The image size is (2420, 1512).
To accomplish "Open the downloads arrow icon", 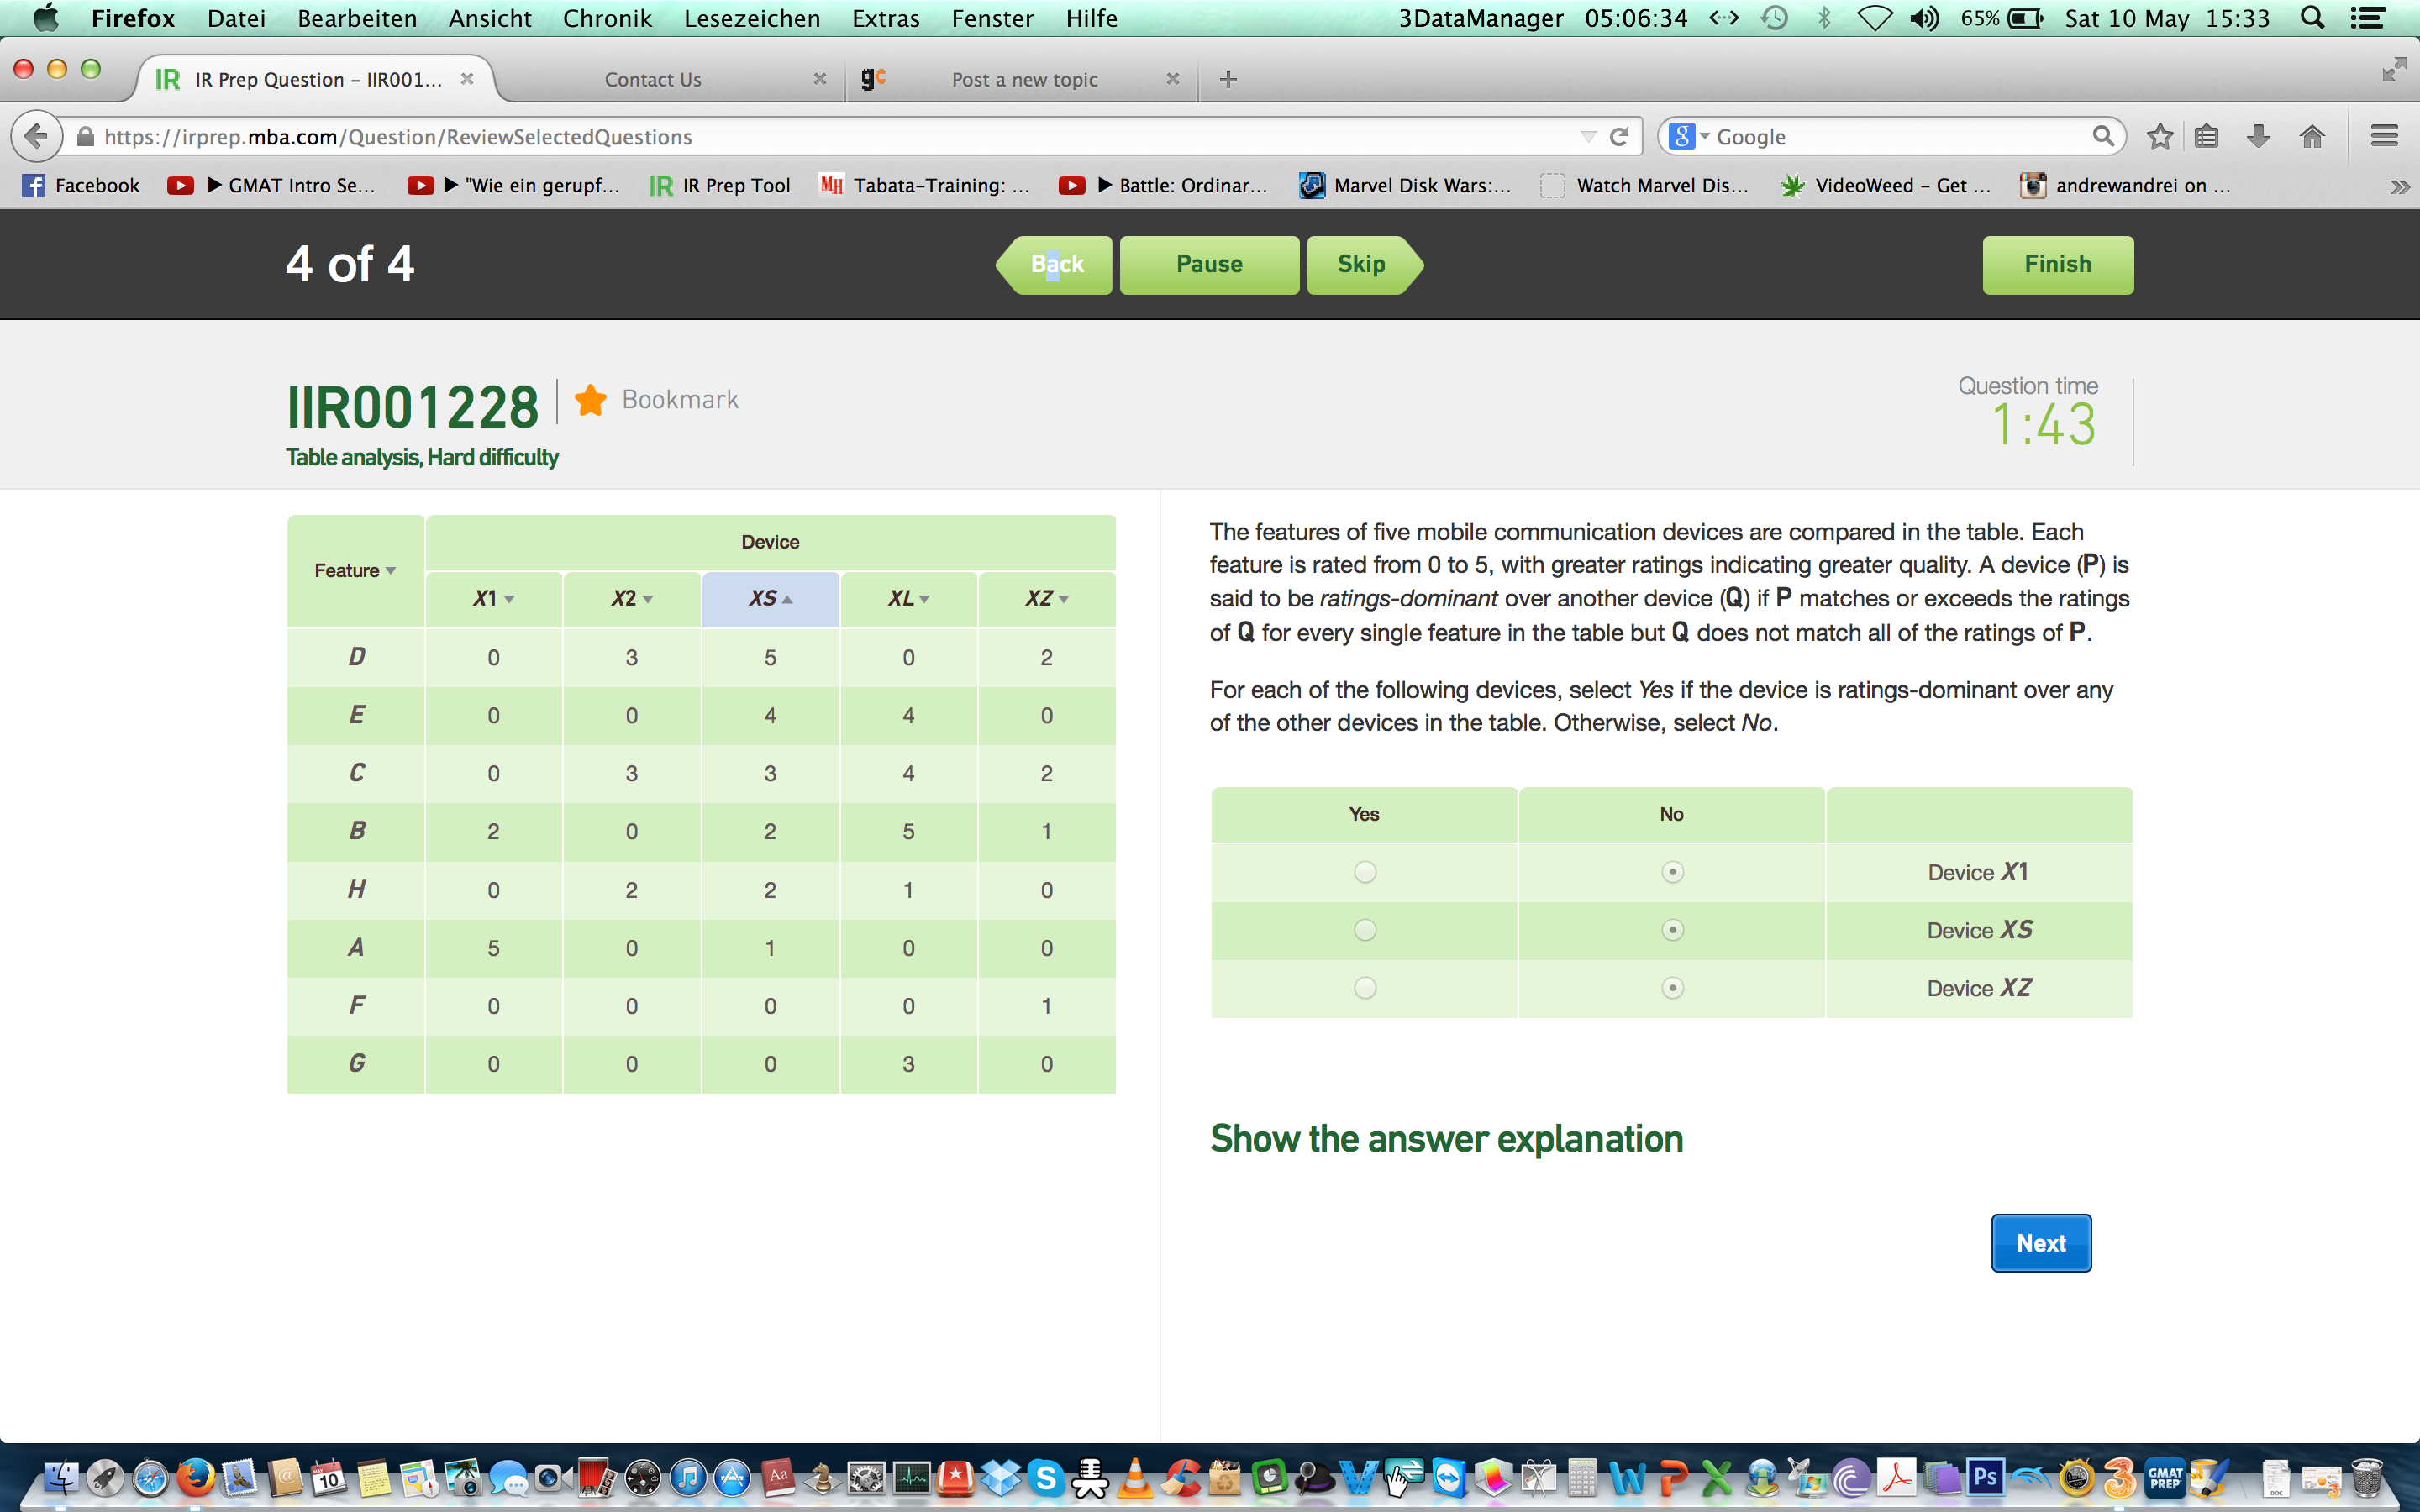I will (2258, 137).
